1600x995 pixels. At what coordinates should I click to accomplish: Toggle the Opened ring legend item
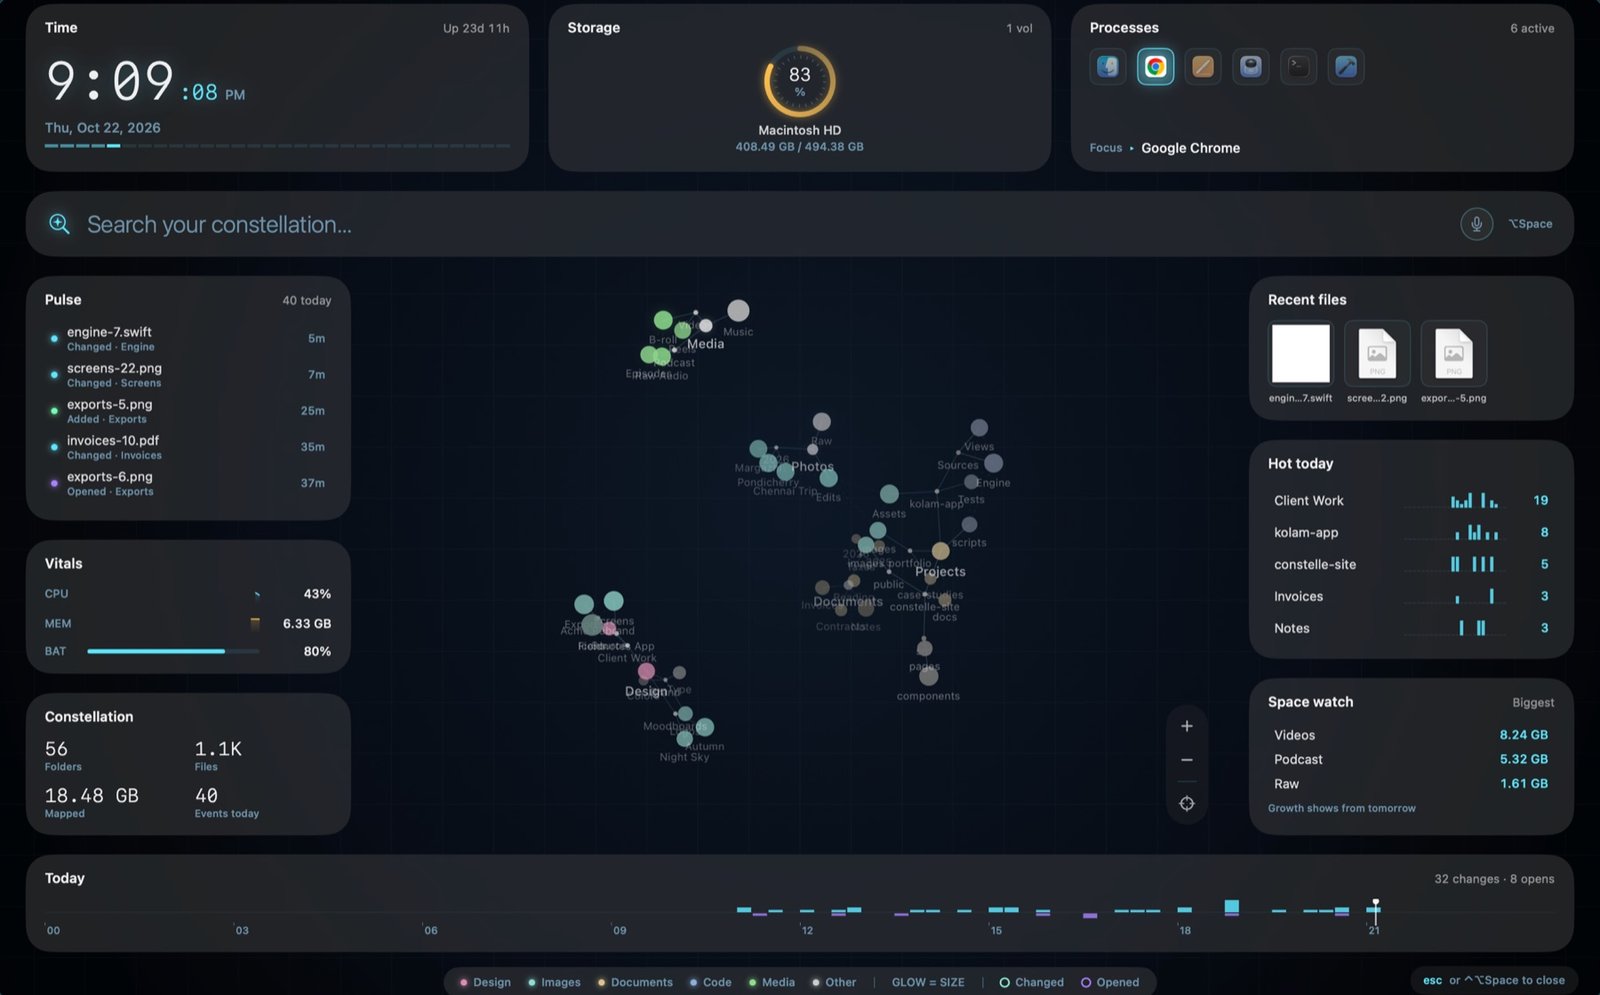pos(1110,982)
